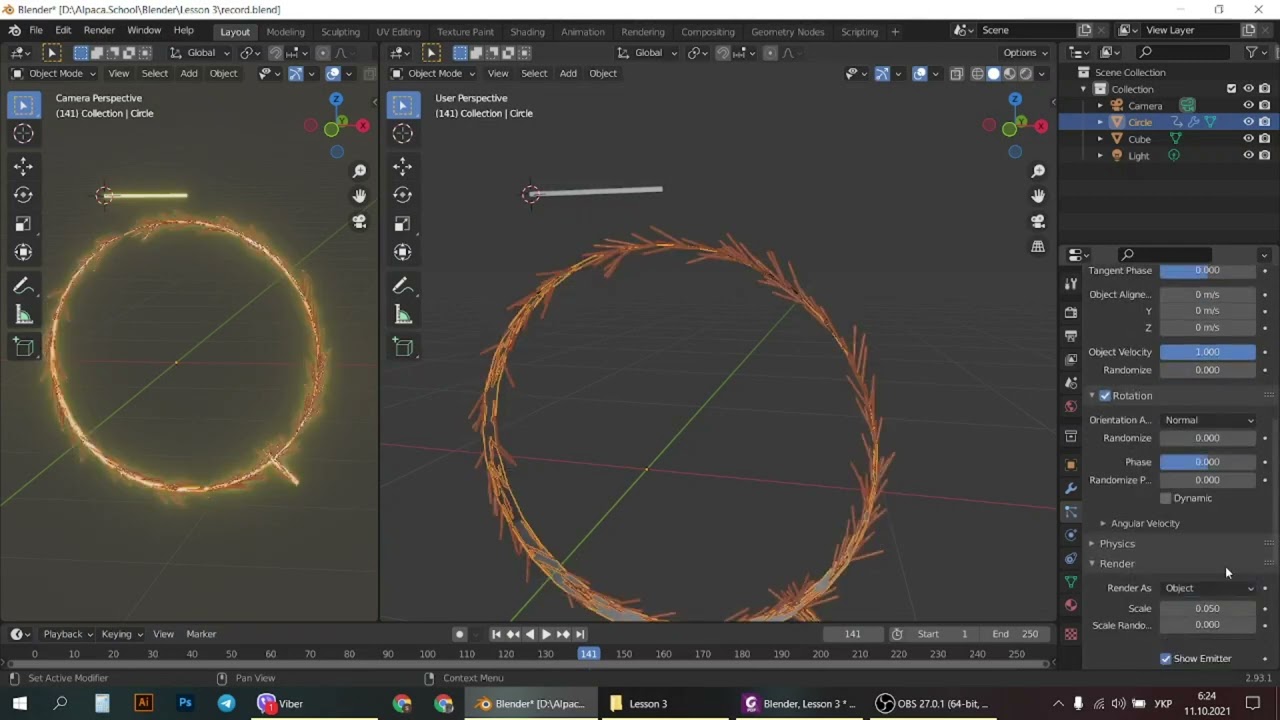Open the Playback dropdown in the timeline
The width and height of the screenshot is (1280, 720).
point(67,634)
